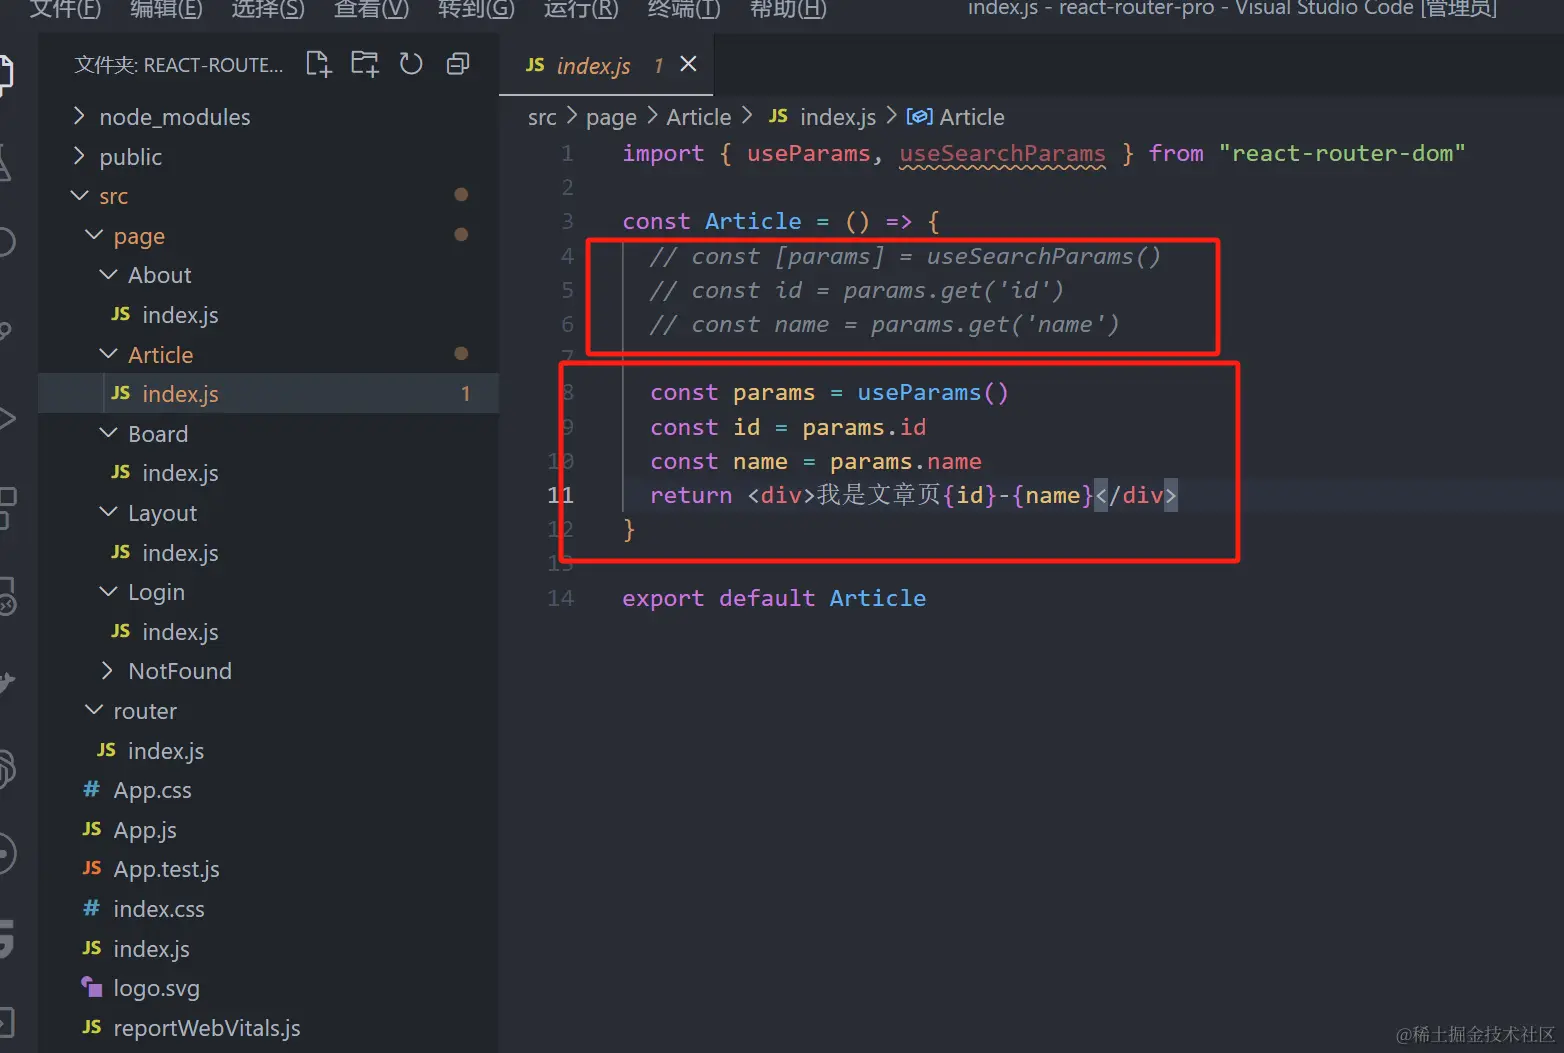This screenshot has width=1564, height=1053.
Task: Open the App.test.js file
Action: click(x=268, y=869)
